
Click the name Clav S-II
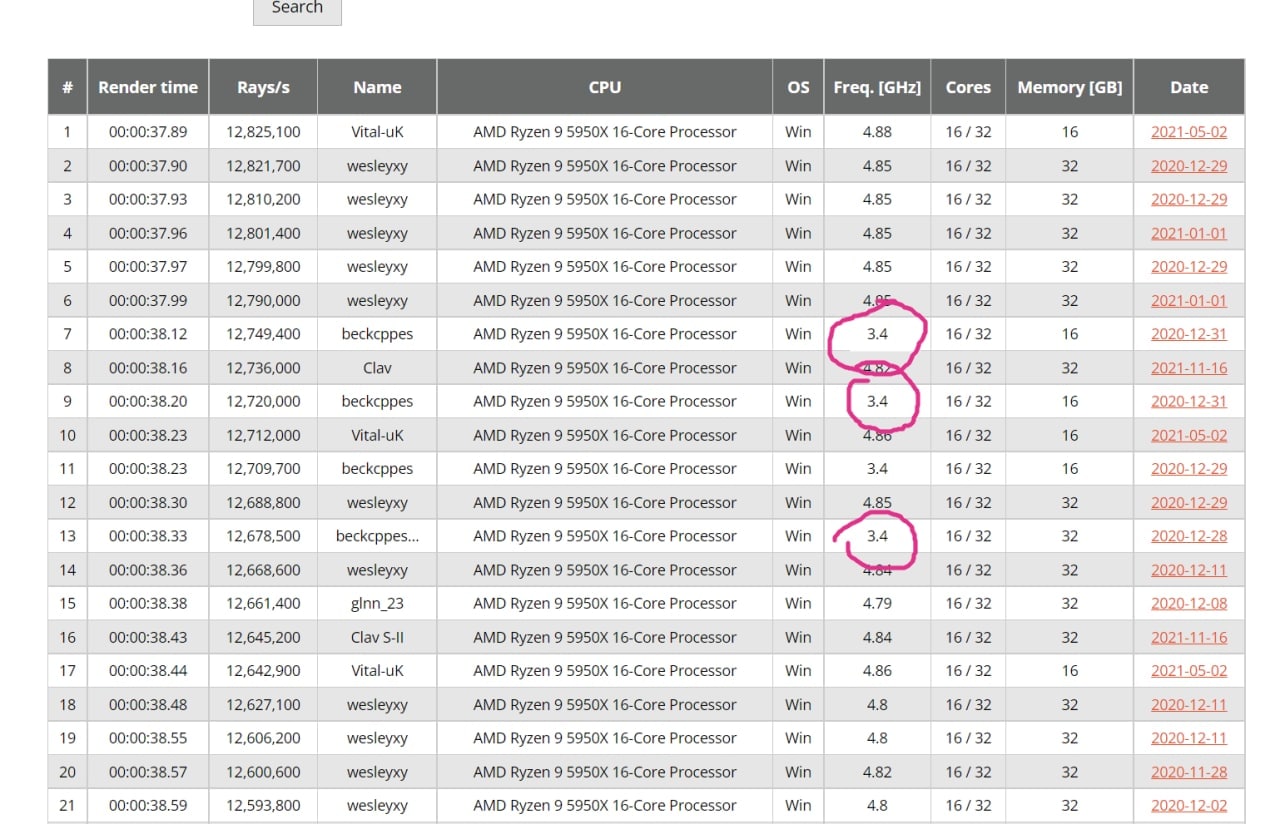(377, 637)
